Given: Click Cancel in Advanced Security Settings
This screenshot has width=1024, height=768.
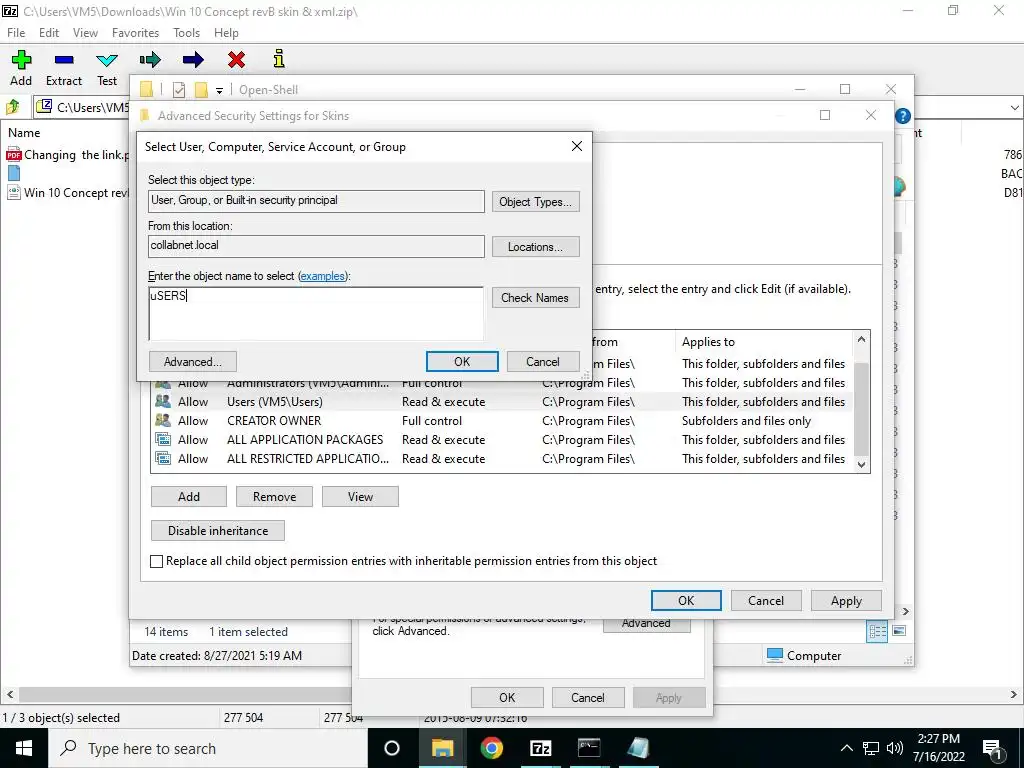Looking at the screenshot, I should (766, 601).
